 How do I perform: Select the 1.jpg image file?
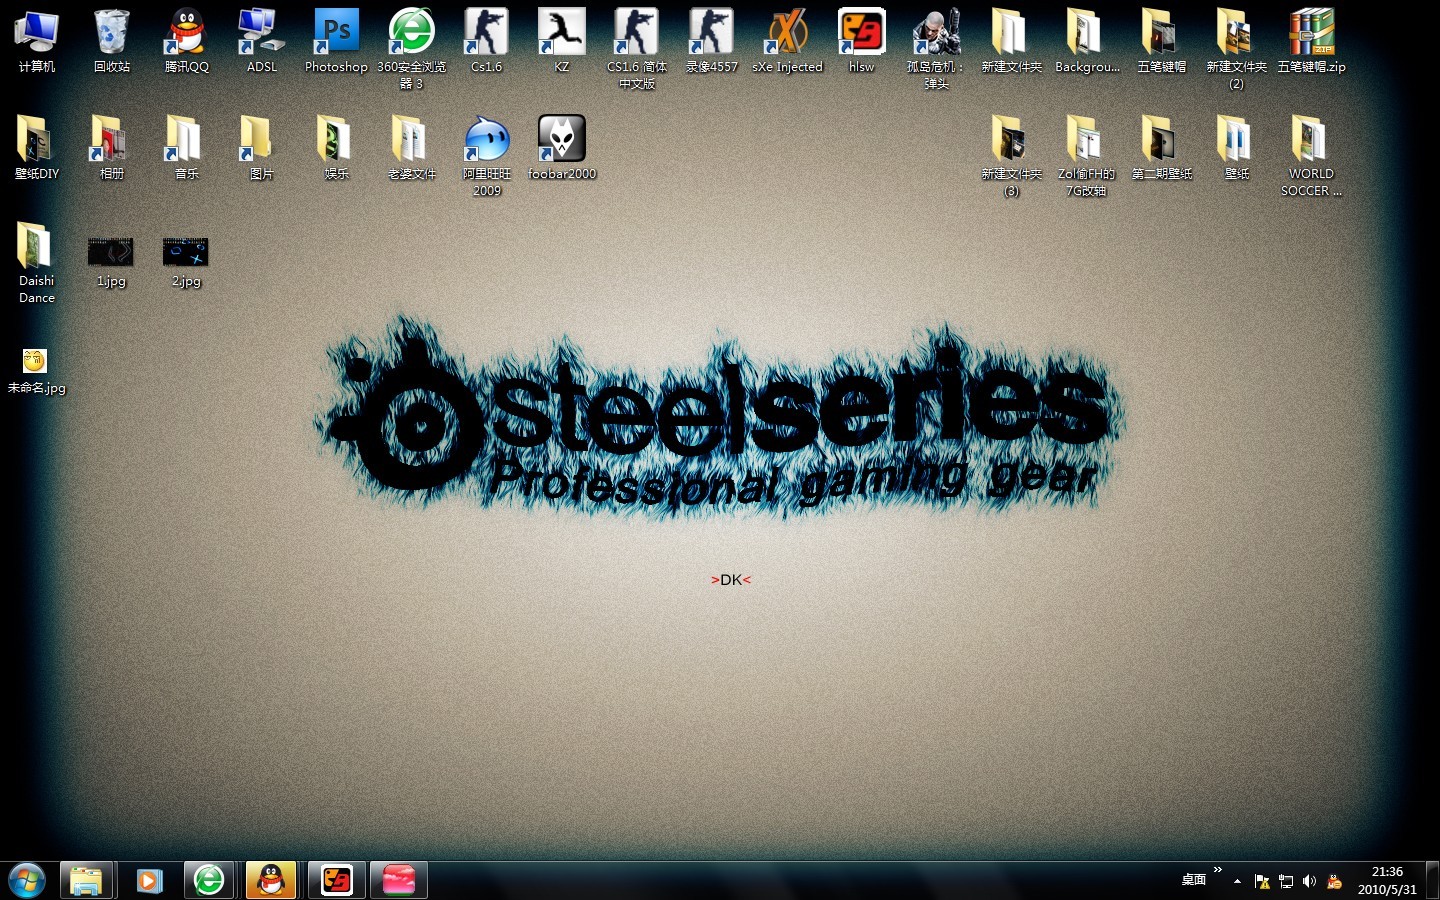(111, 262)
